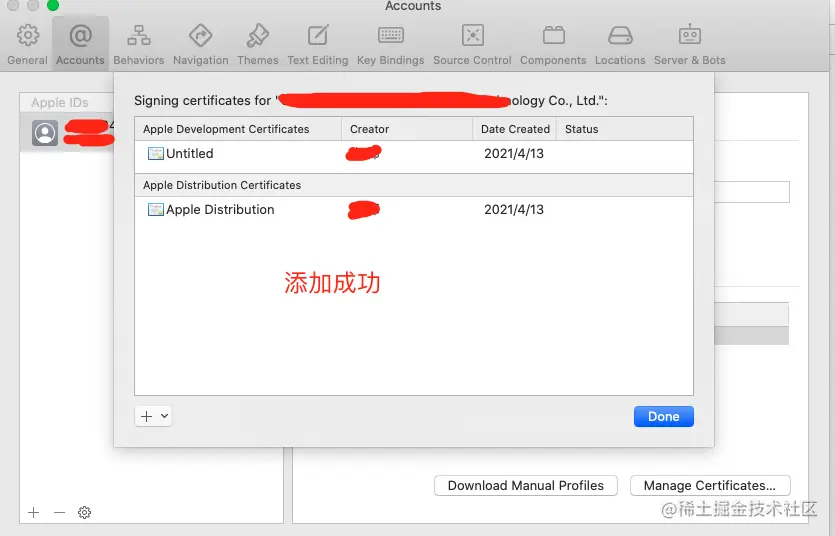Switch to Navigation preferences
Screen dimensions: 835x536
201,45
